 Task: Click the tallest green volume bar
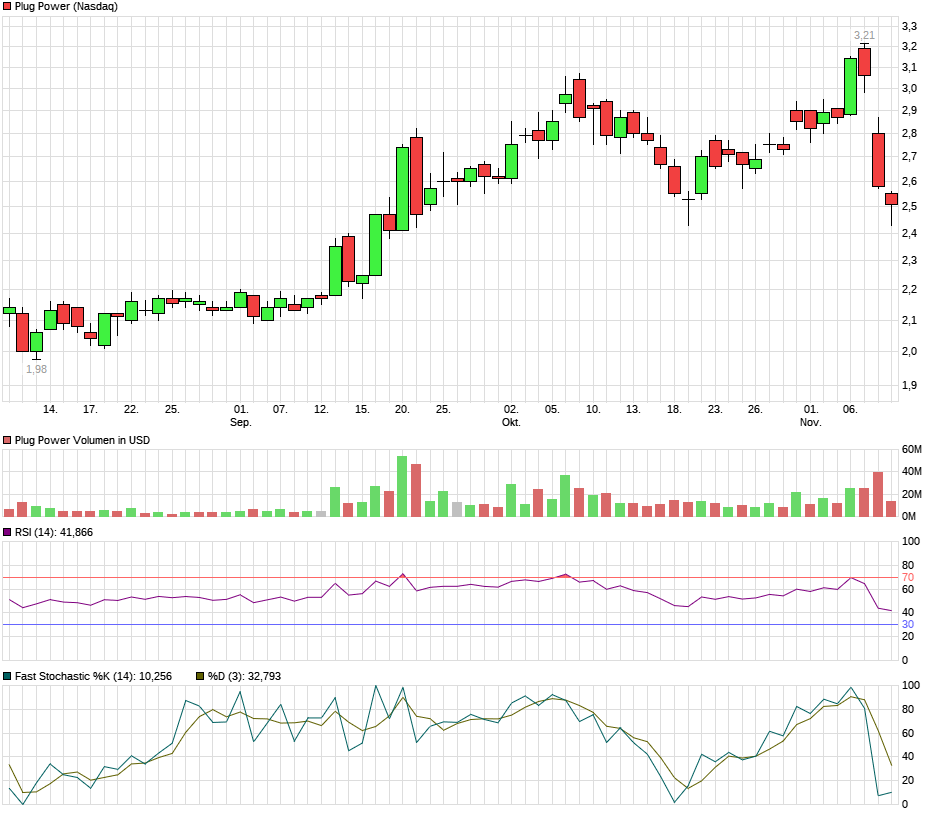click(402, 486)
